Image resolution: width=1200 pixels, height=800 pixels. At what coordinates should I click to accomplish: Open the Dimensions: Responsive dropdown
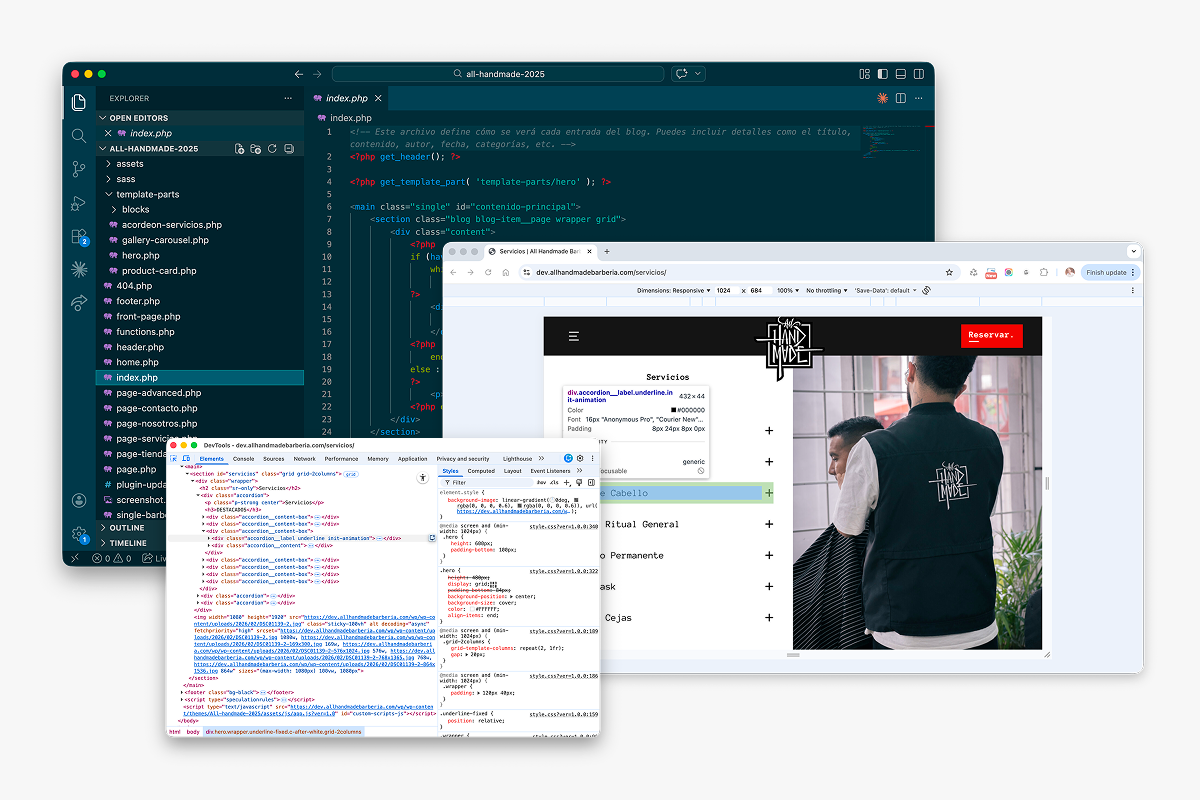point(673,290)
